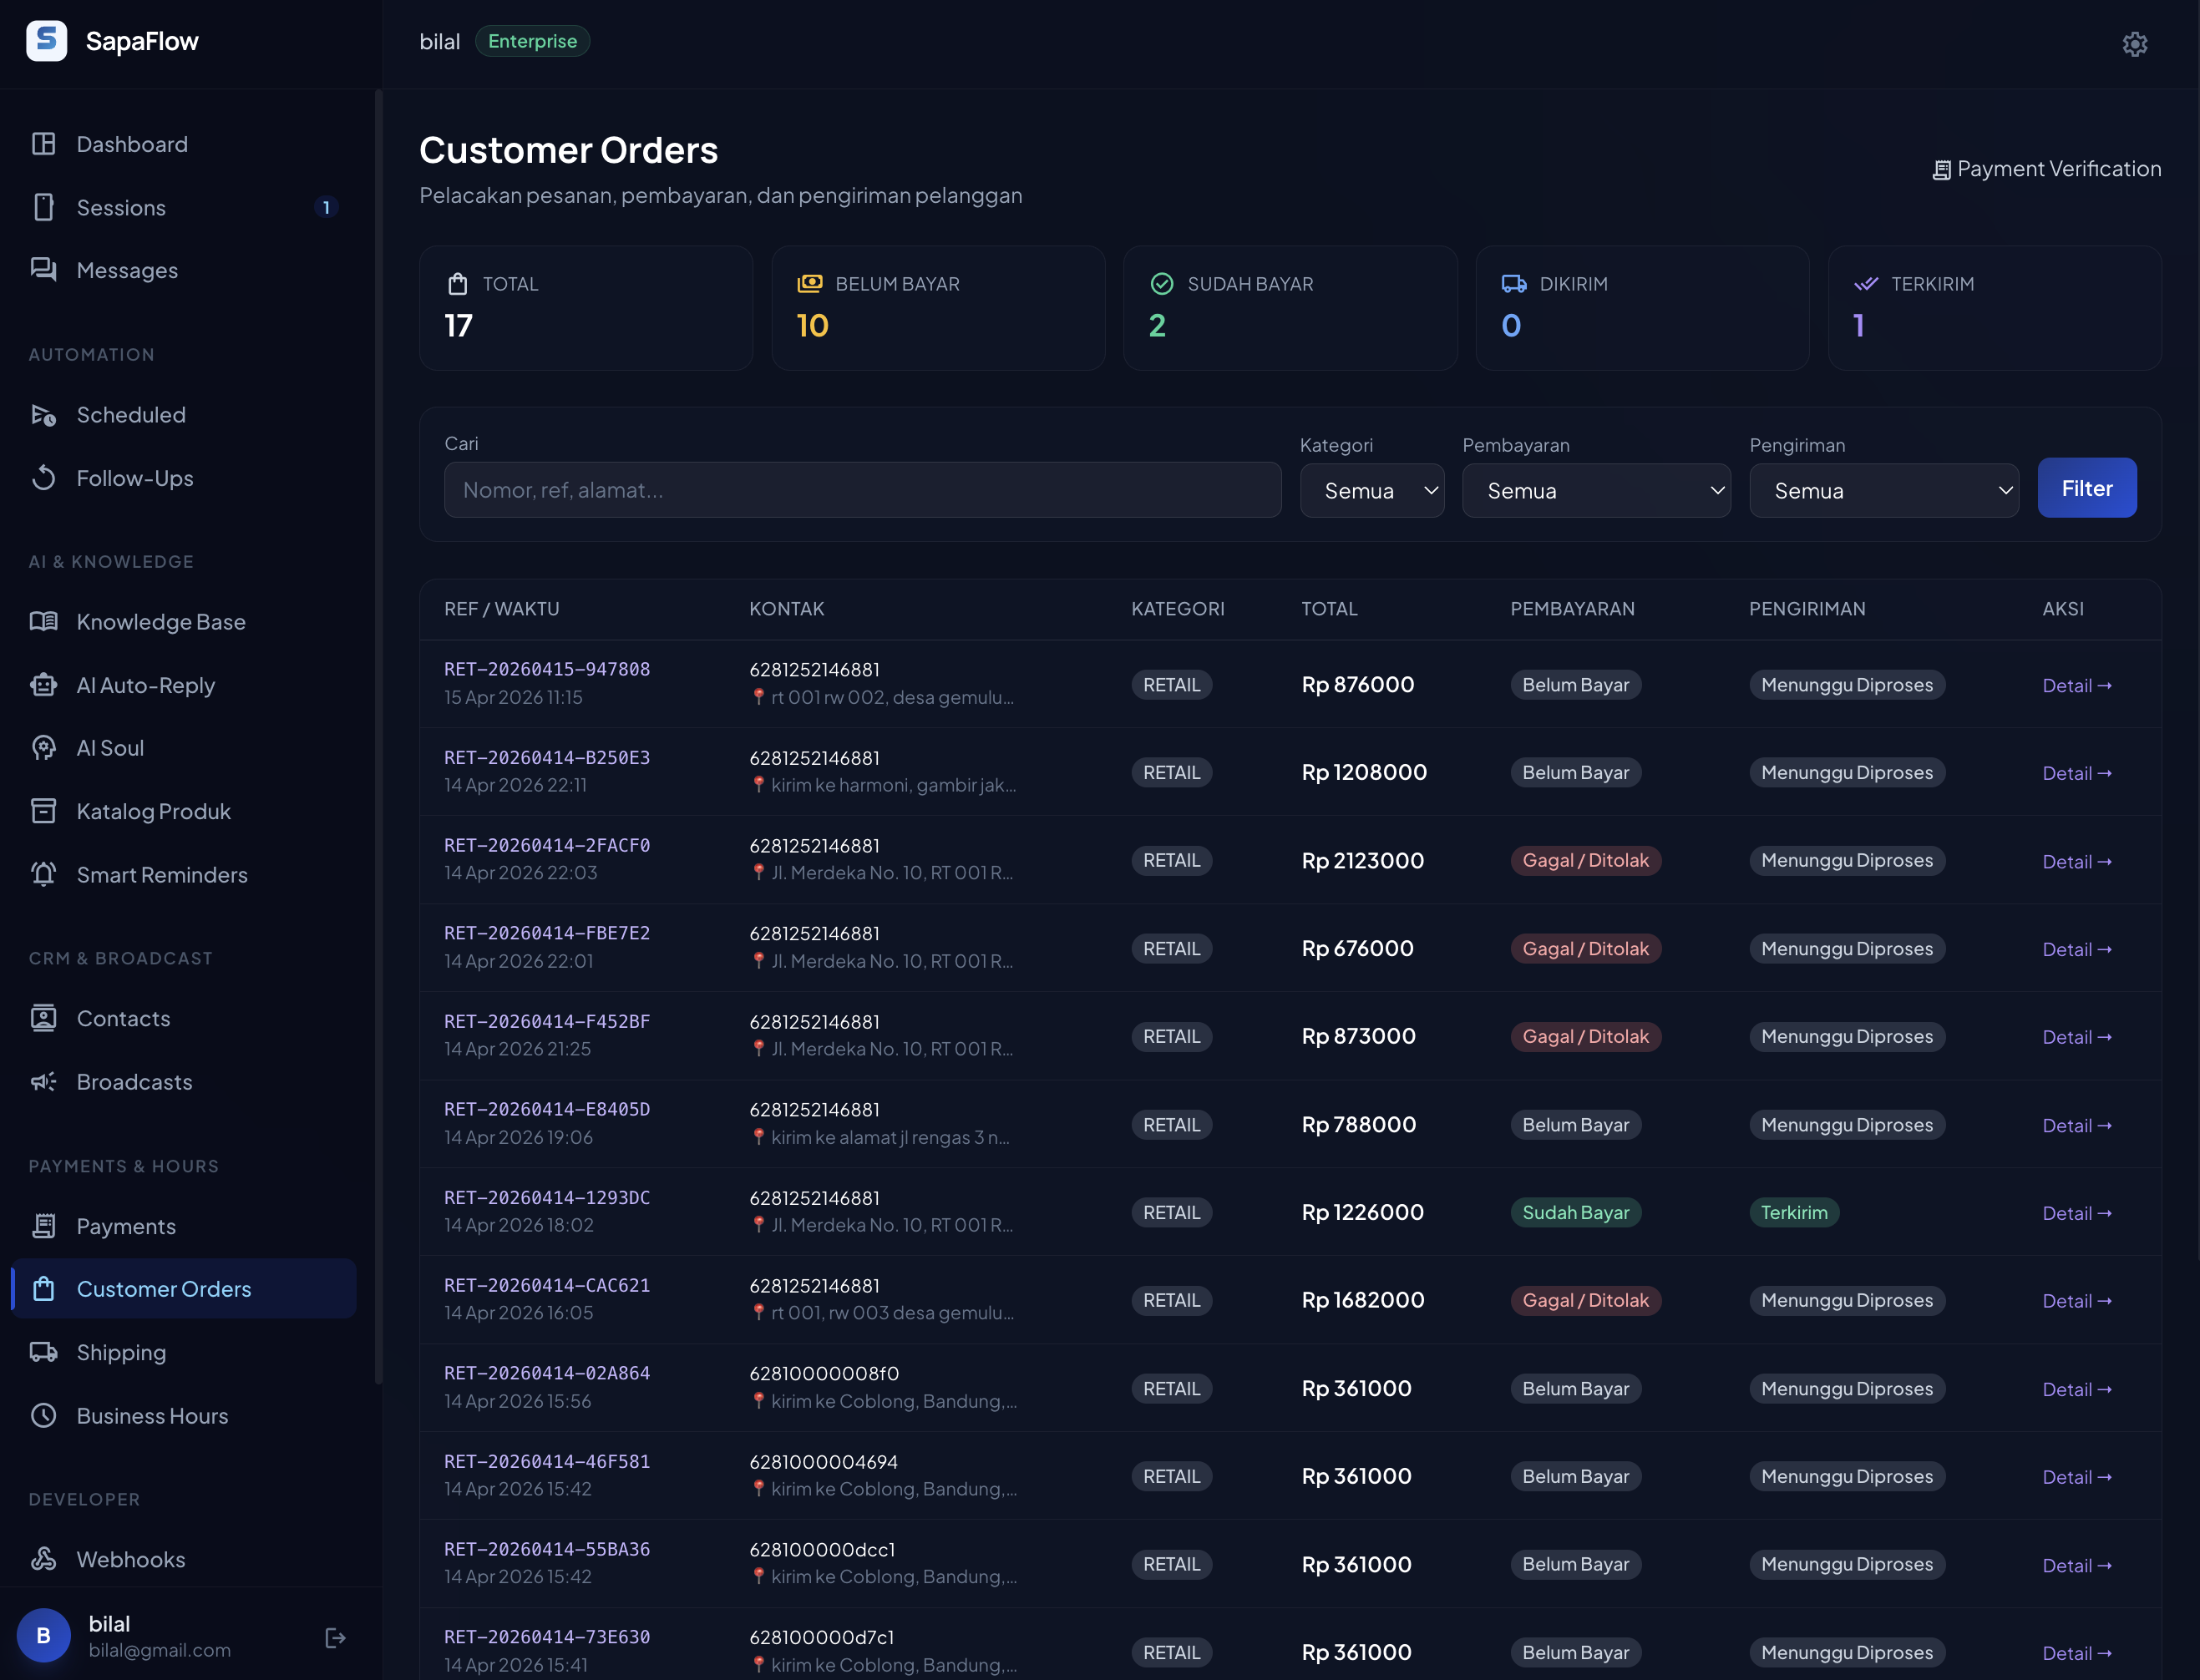2200x1680 pixels.
Task: Click the logout icon beside bilal's profile
Action: [335, 1637]
